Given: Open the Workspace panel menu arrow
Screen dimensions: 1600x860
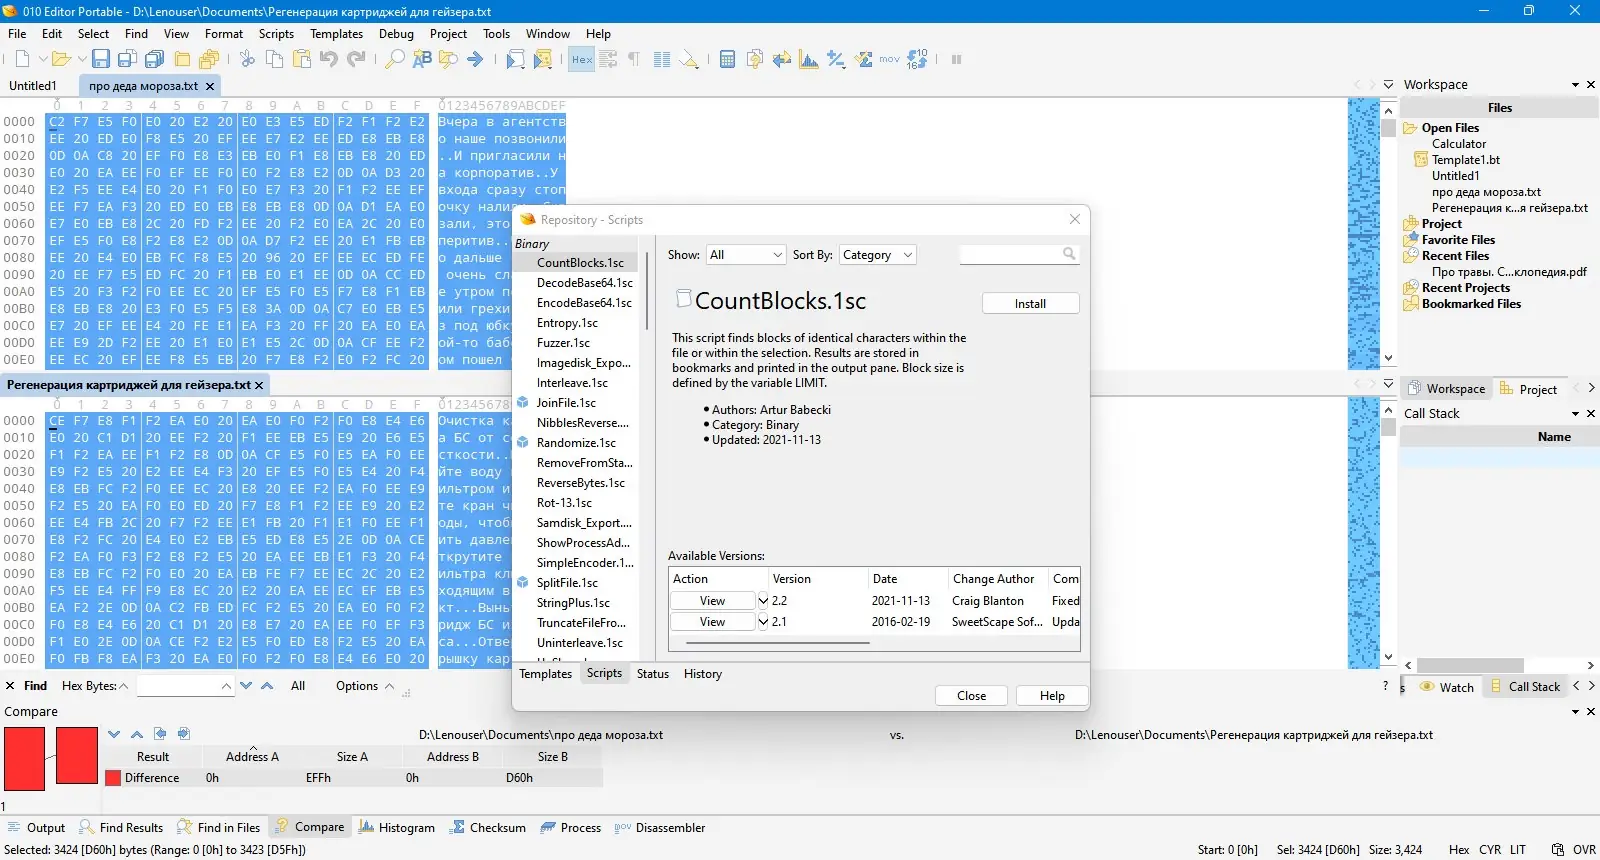Looking at the screenshot, I should coord(1575,85).
